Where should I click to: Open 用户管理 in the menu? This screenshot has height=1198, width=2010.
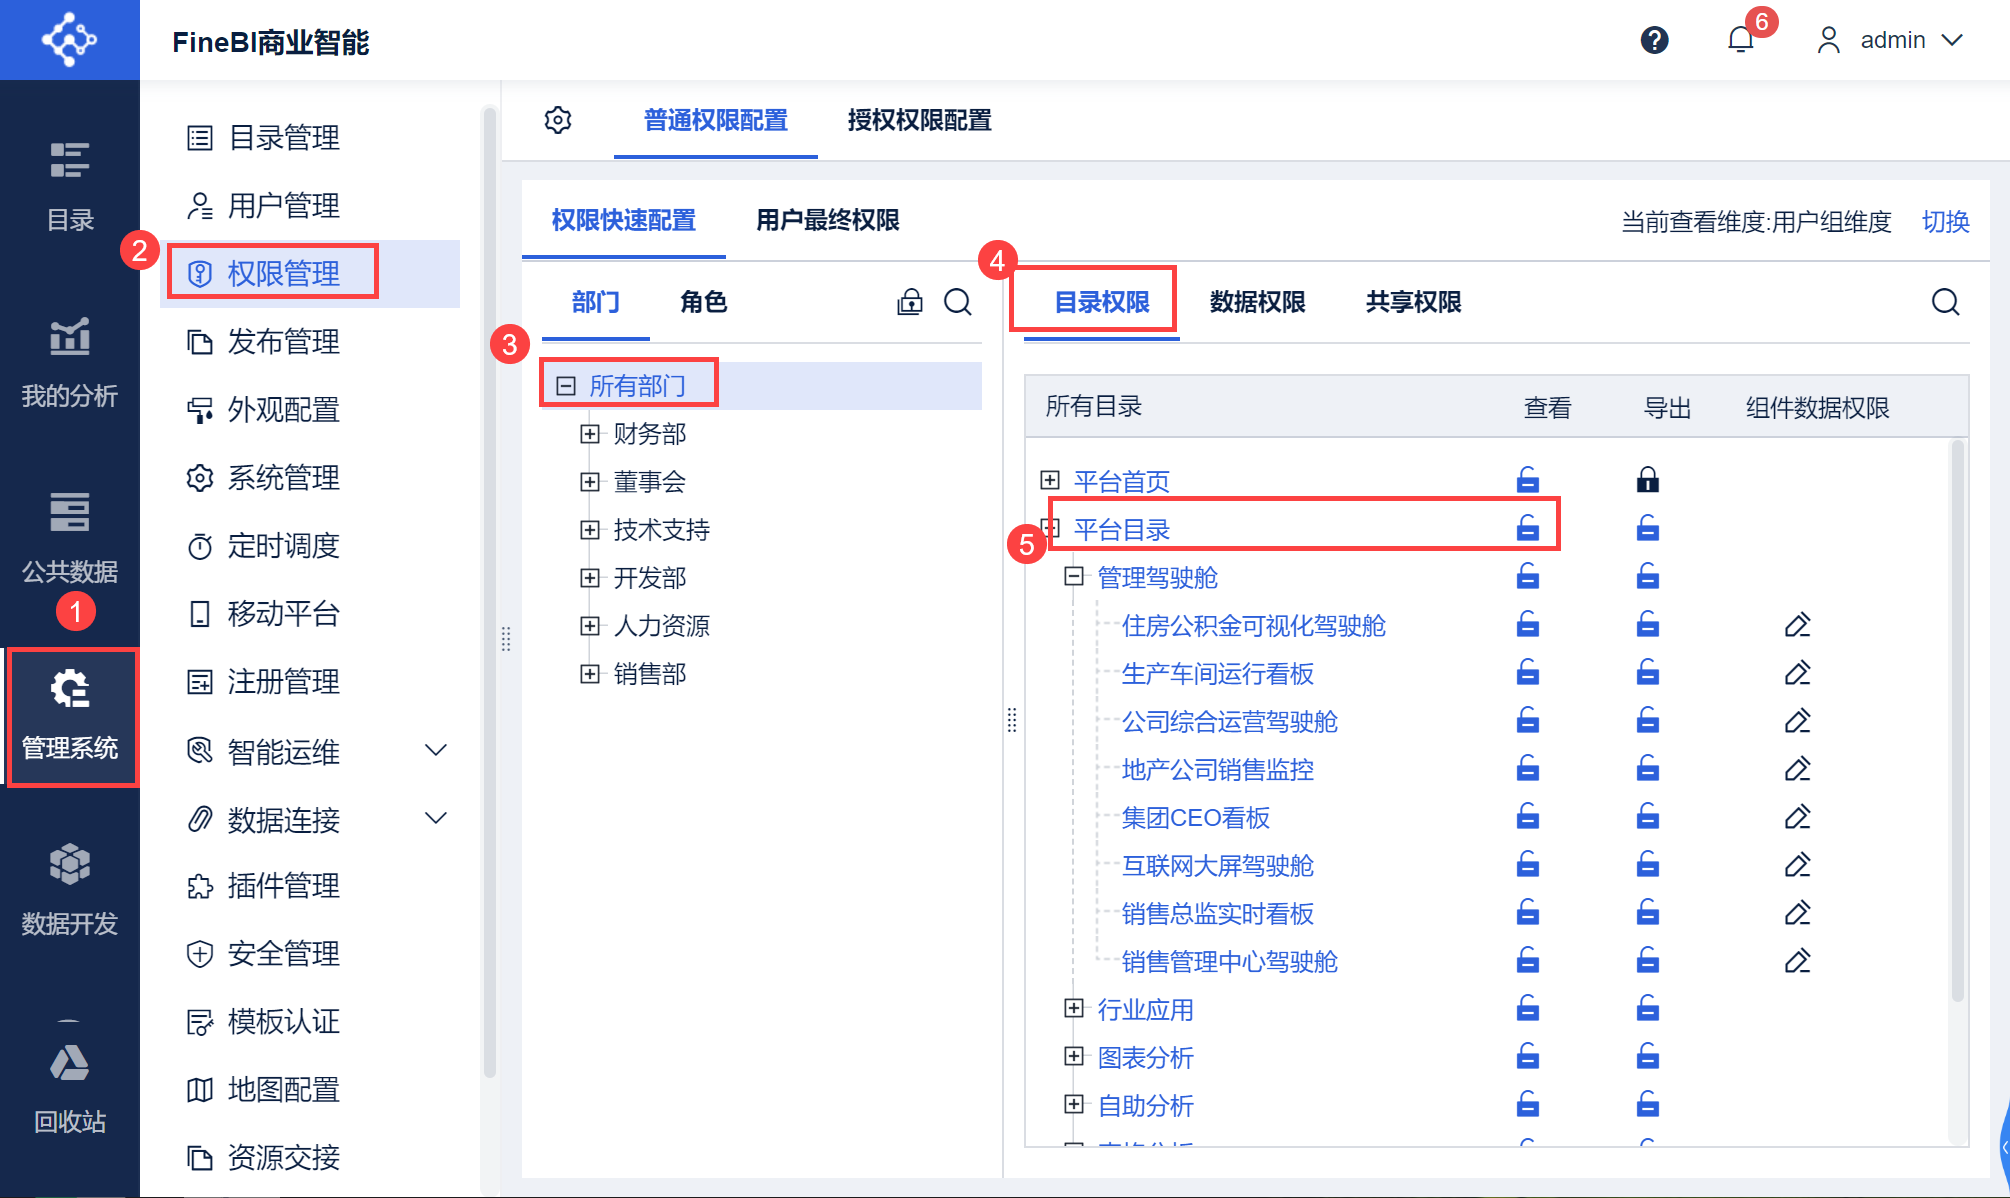point(284,205)
